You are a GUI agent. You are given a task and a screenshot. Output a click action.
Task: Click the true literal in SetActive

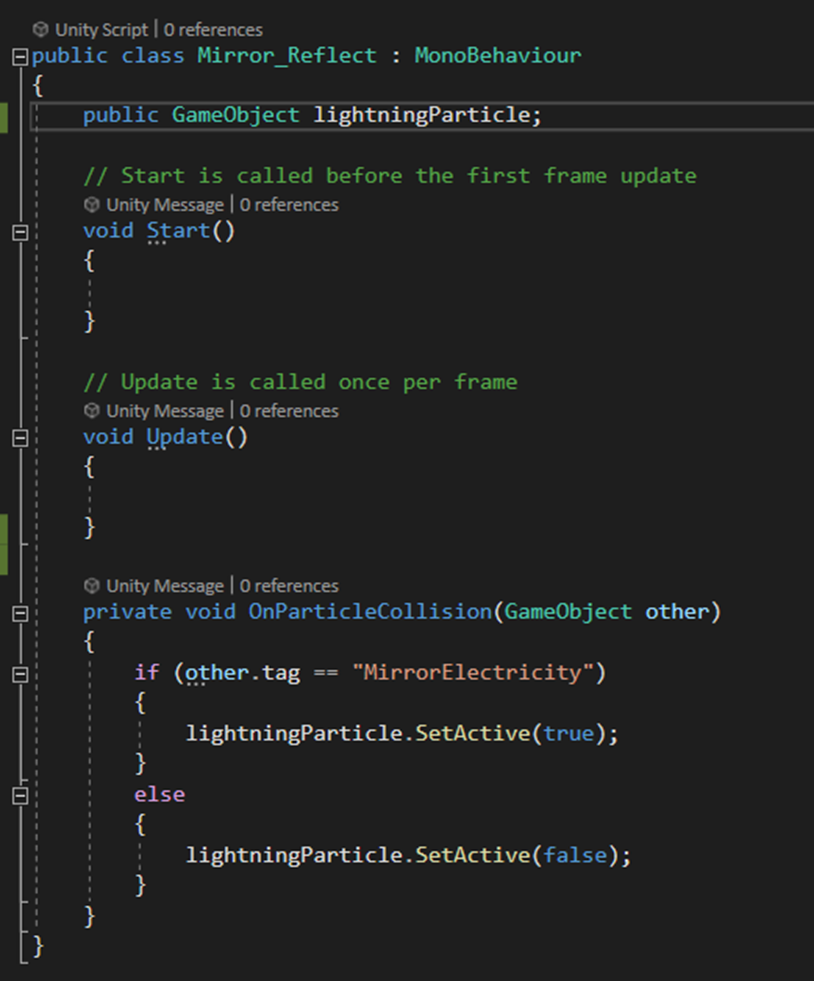[x=568, y=733]
